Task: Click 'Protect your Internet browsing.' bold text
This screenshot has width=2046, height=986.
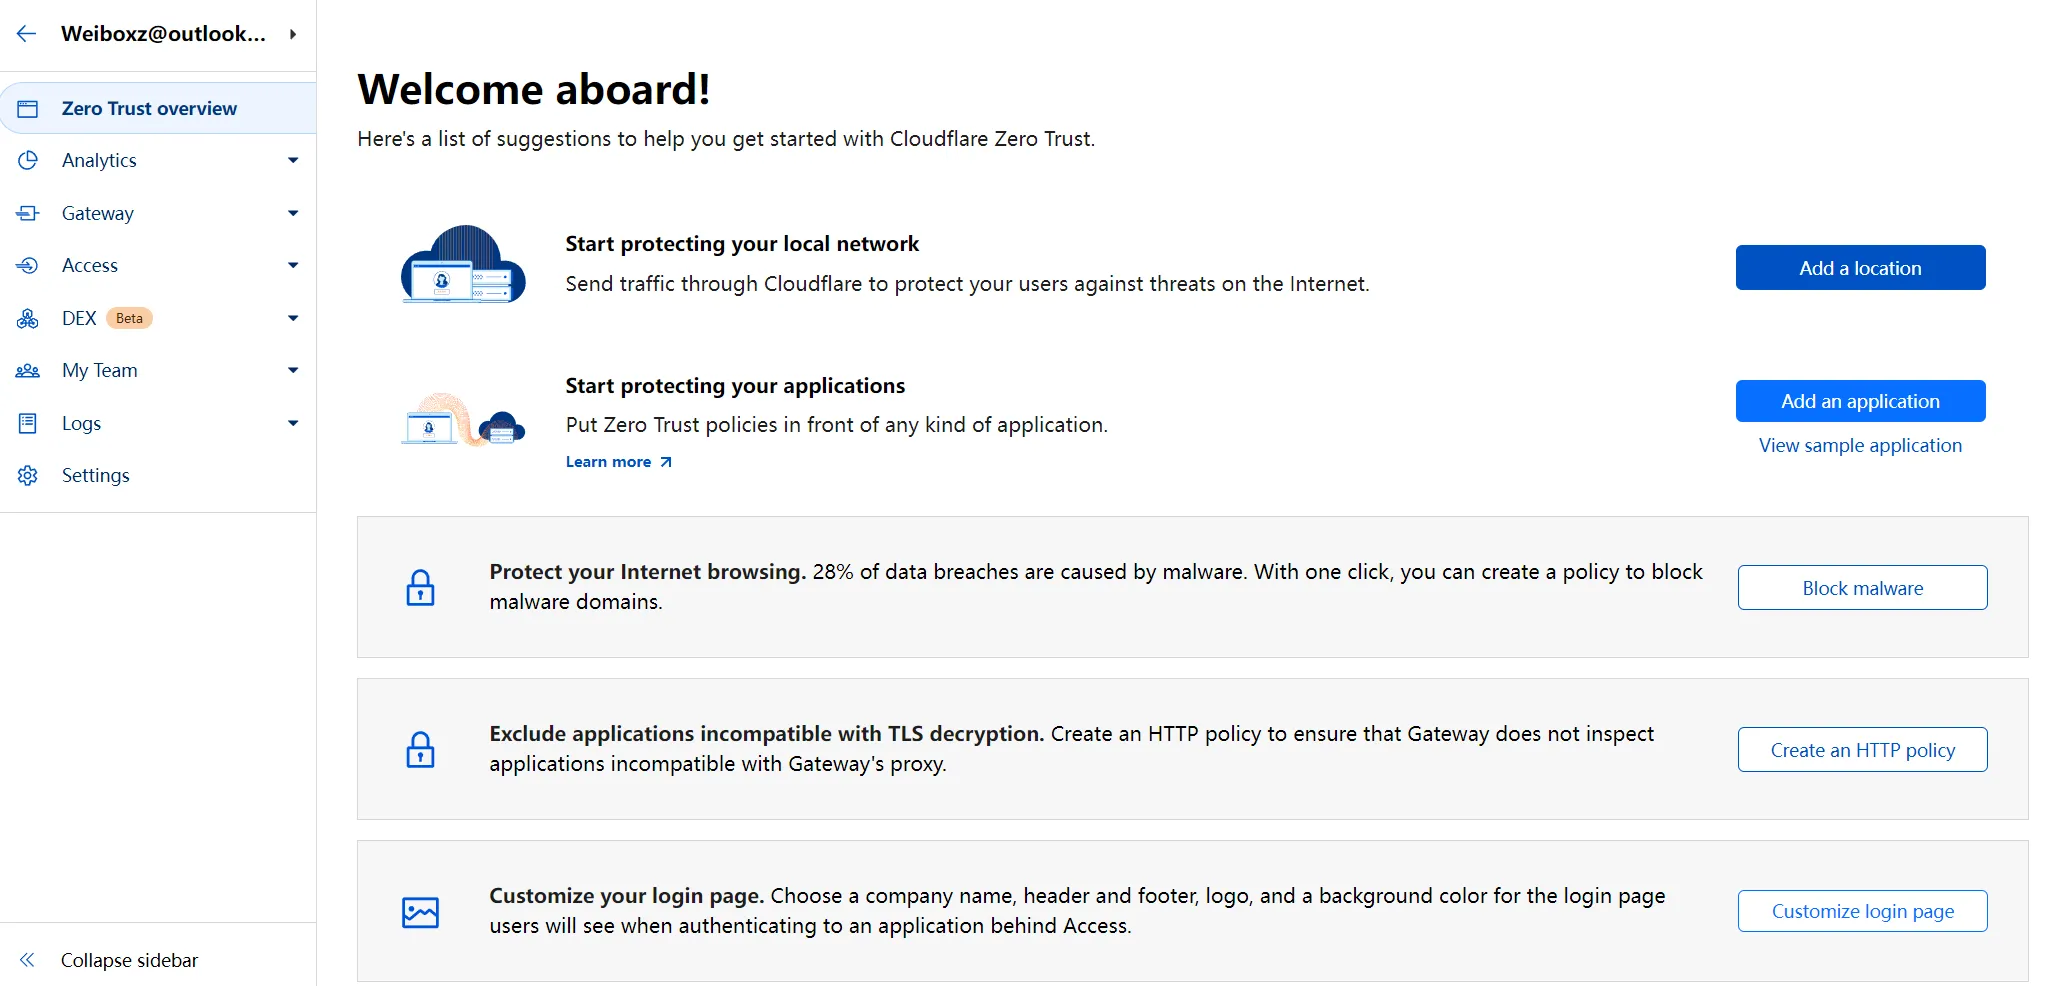Action: pos(647,572)
